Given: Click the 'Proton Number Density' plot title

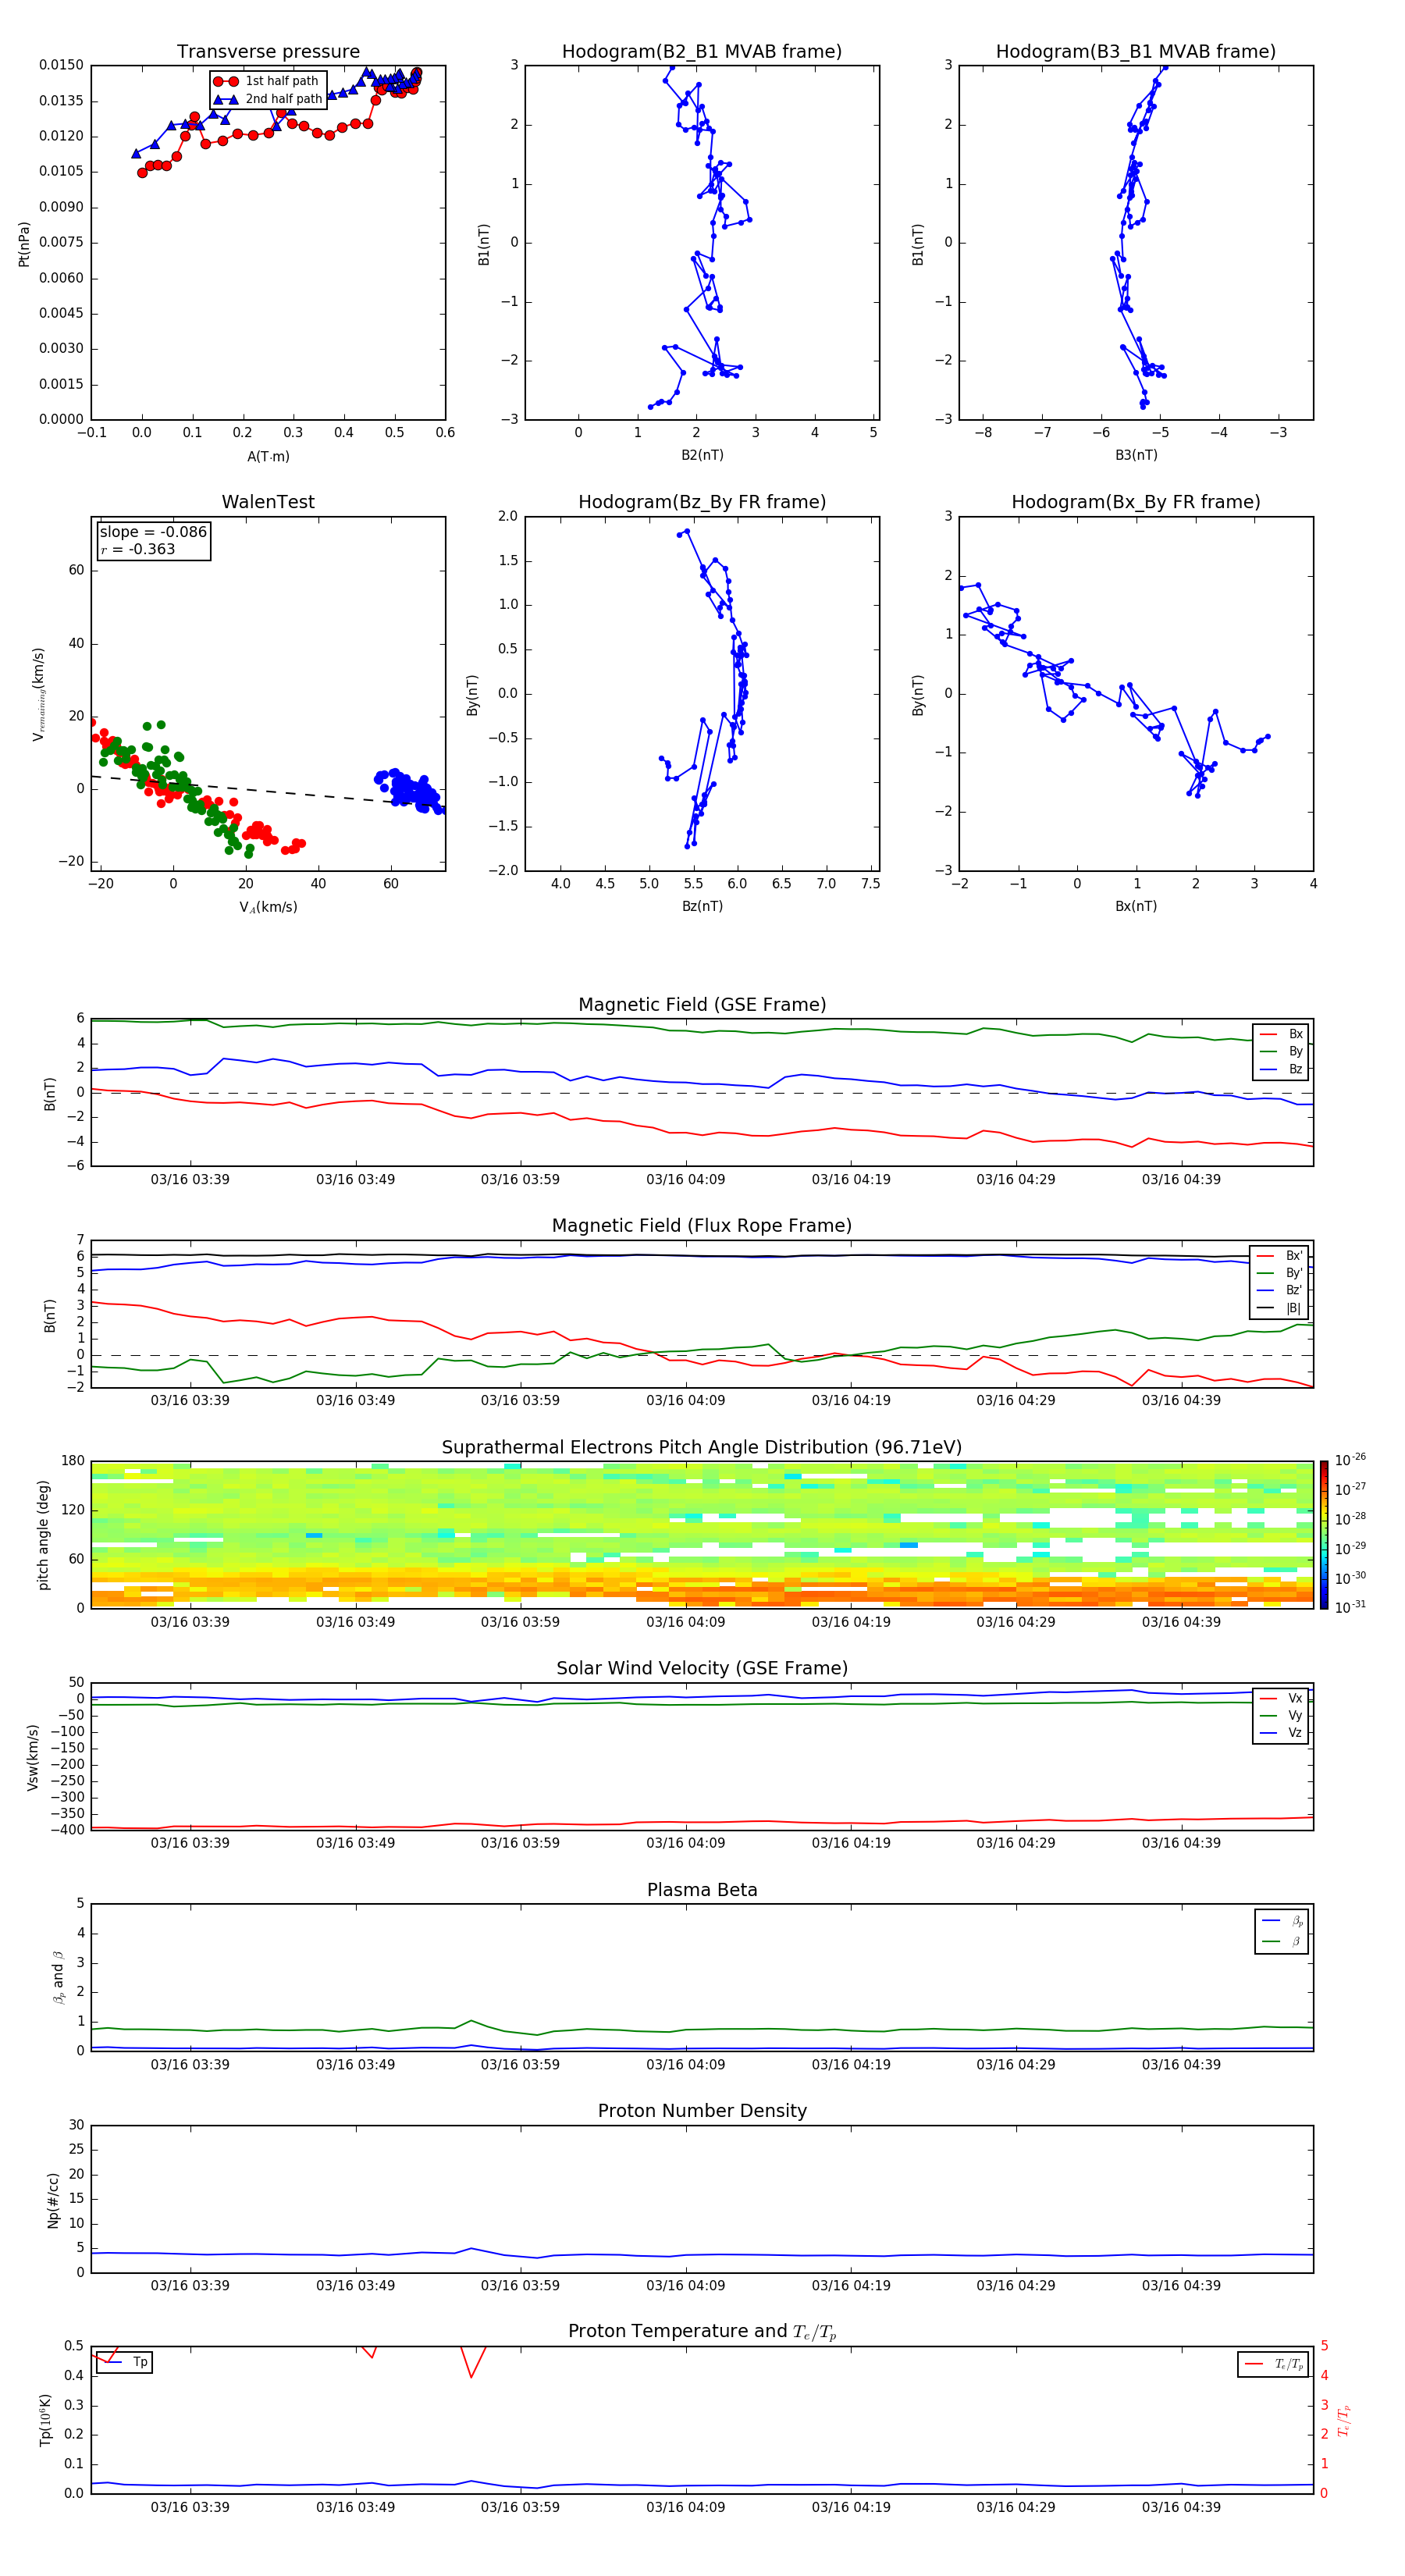Looking at the screenshot, I should click(702, 2111).
